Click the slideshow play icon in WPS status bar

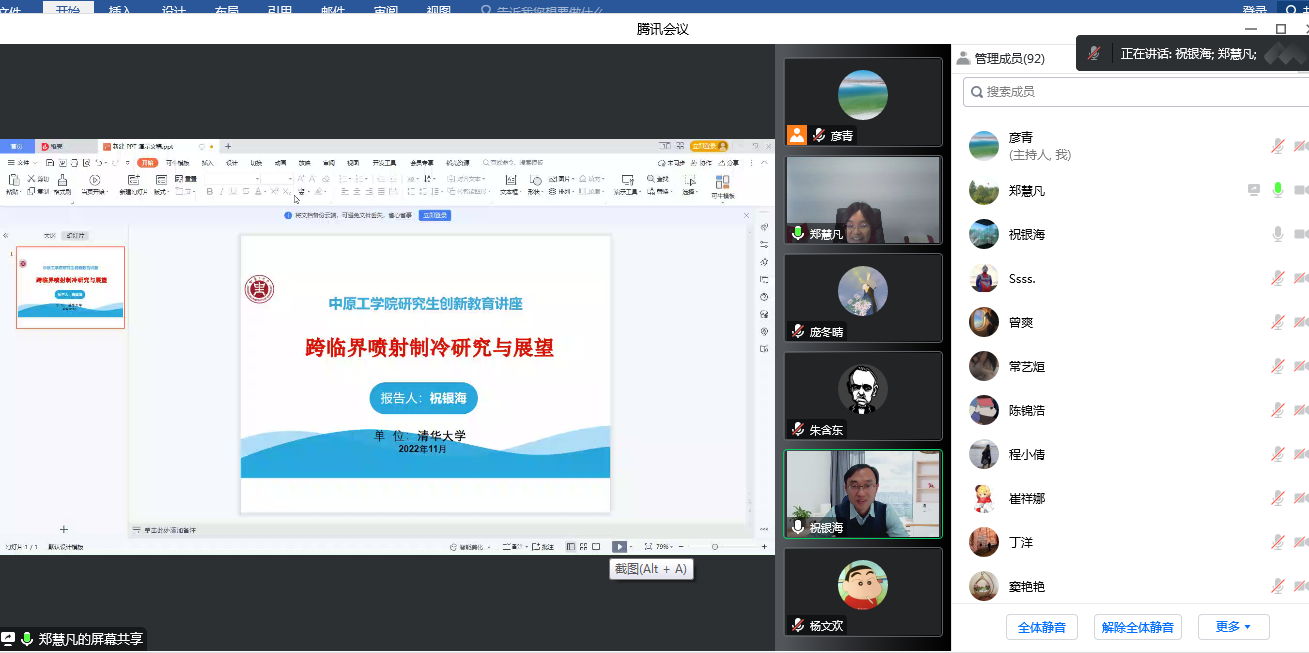(620, 547)
